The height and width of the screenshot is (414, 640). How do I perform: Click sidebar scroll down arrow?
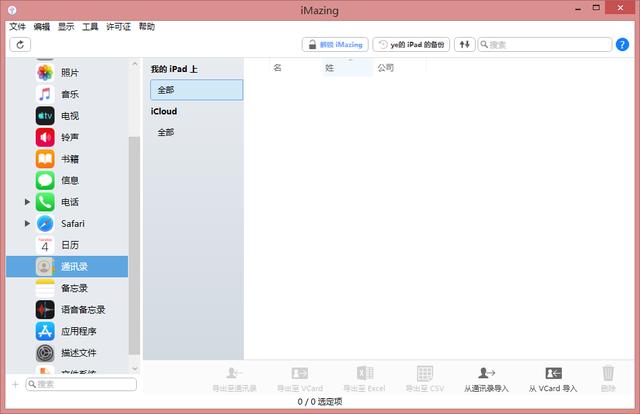click(x=135, y=369)
